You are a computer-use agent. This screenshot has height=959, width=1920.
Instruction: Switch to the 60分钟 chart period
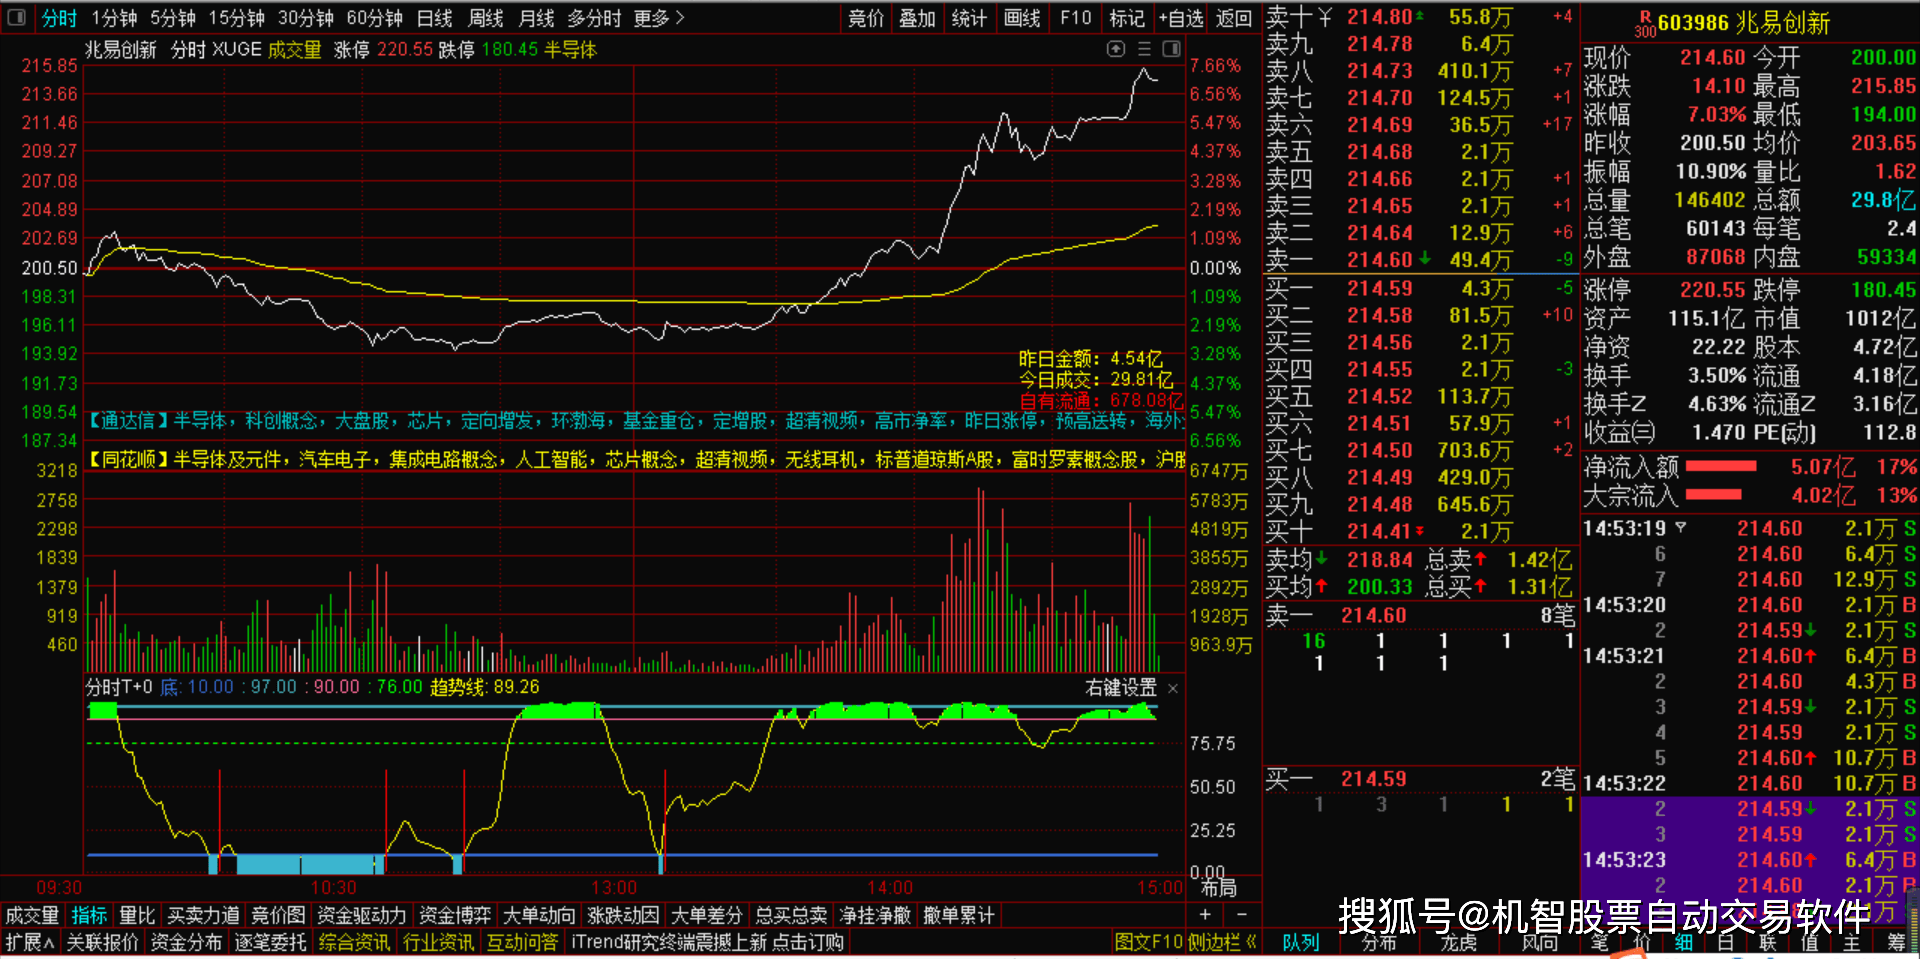(x=375, y=18)
